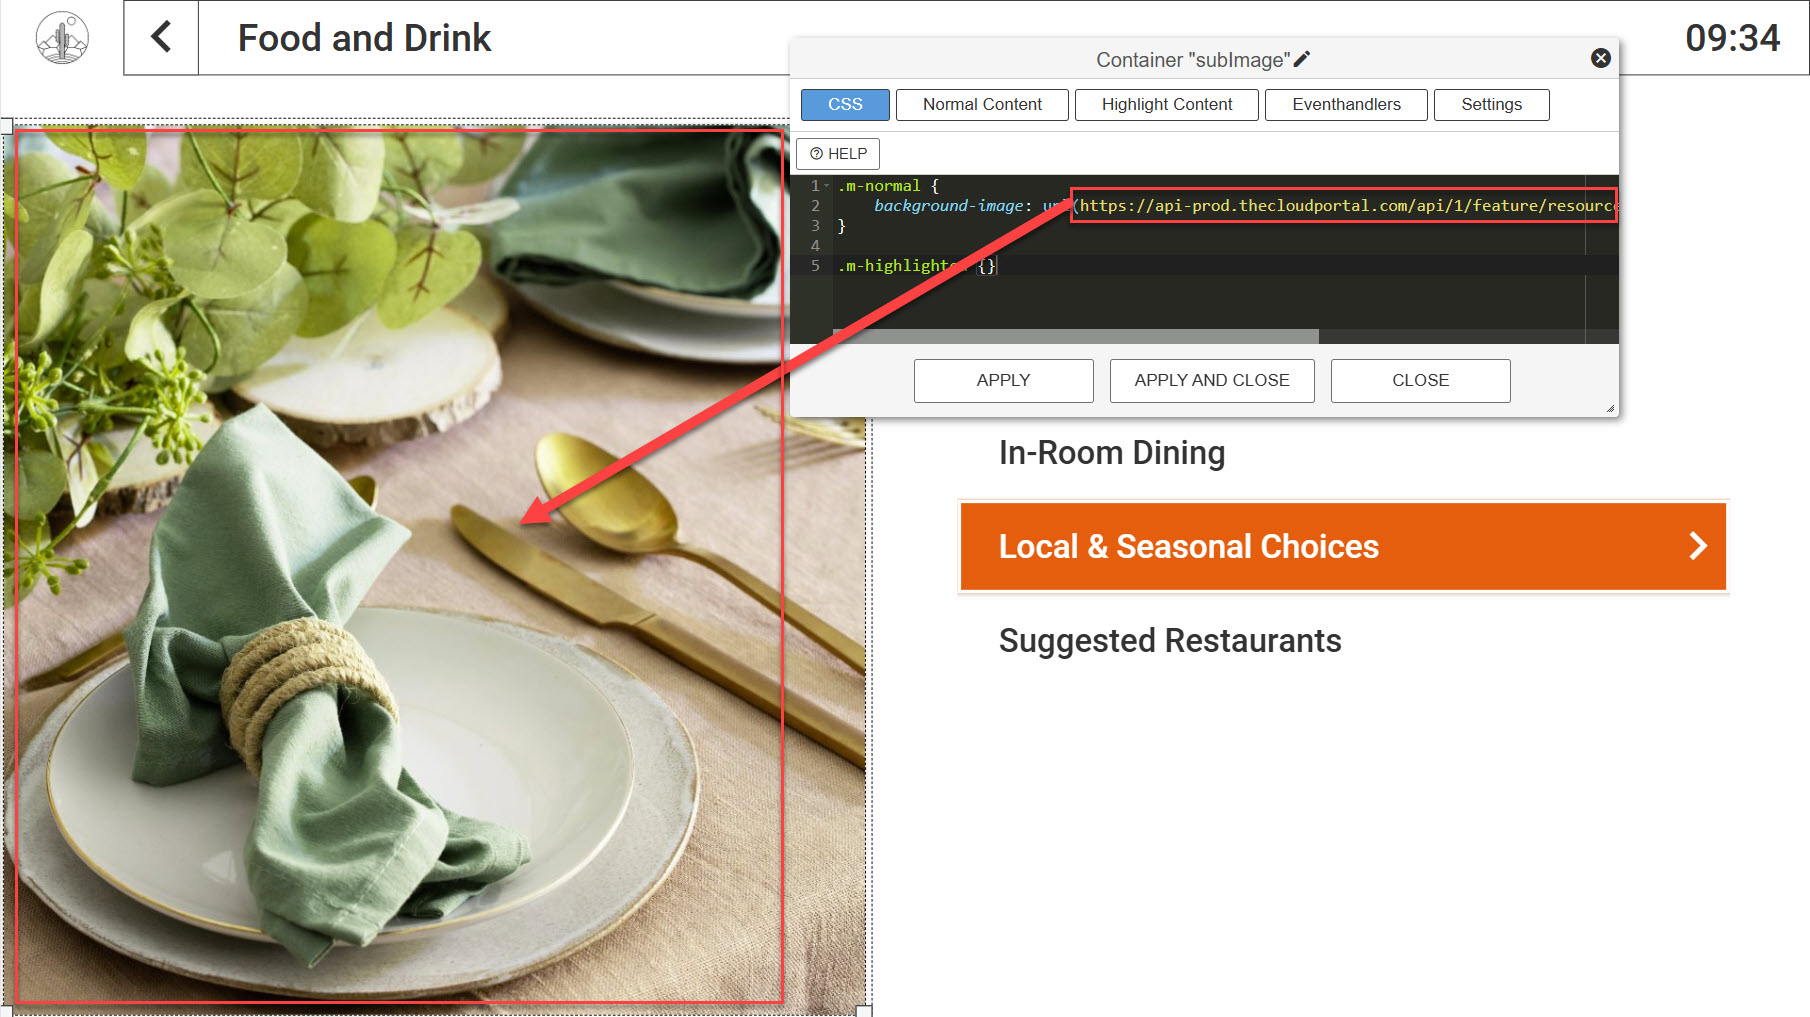Click the APPLY button

1003,380
